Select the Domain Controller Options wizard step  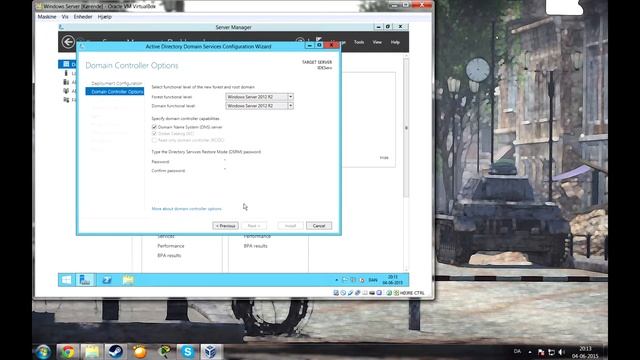[x=115, y=92]
